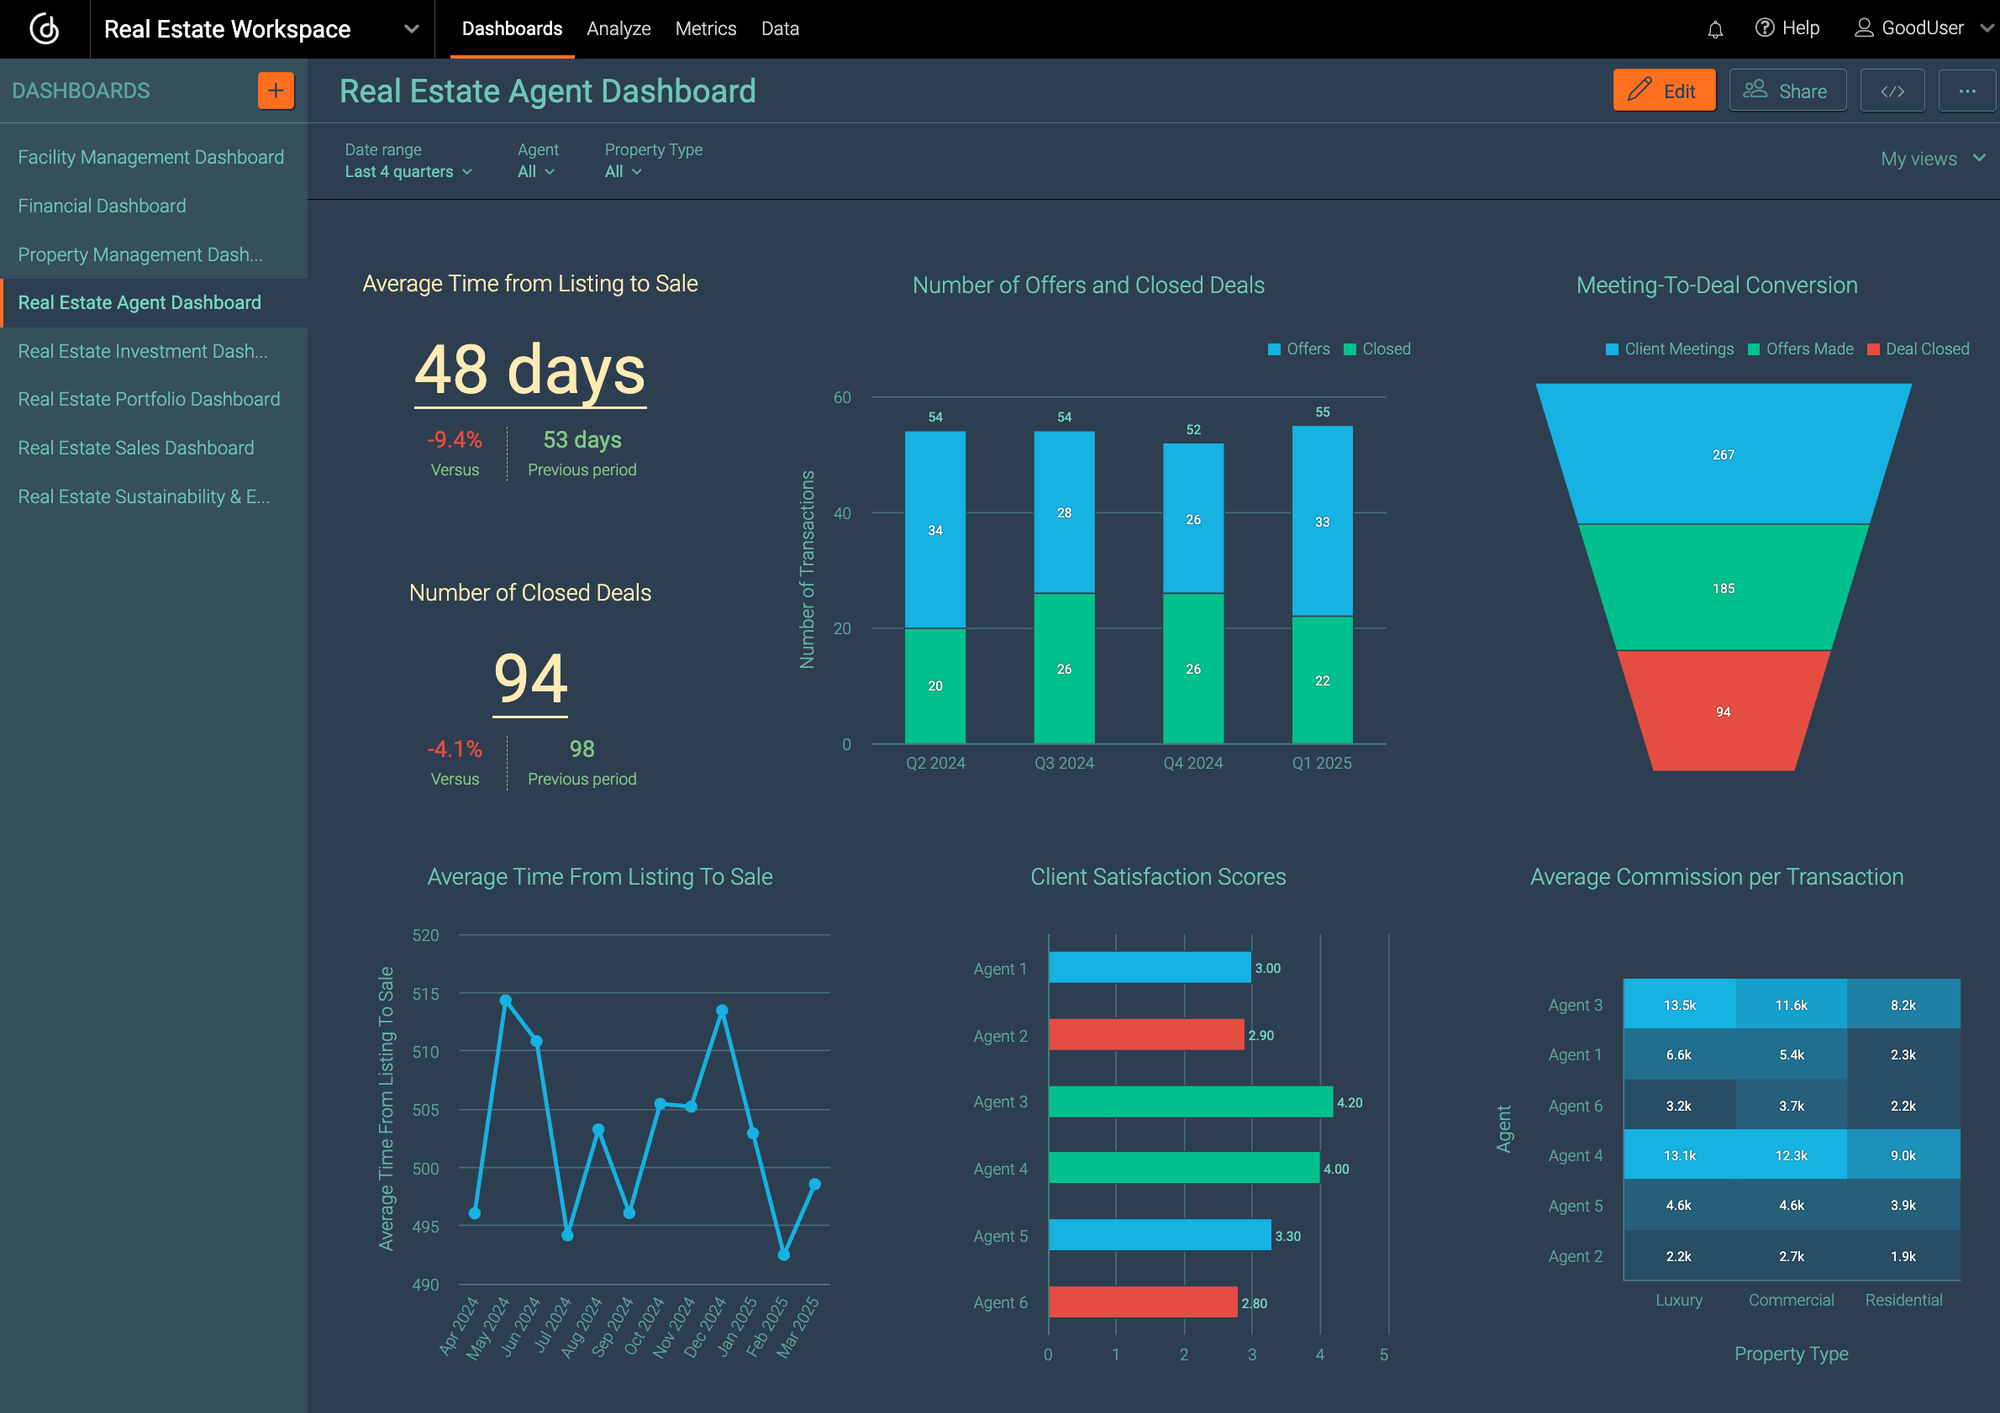Click the orange plus icon to add a dashboard
This screenshot has height=1413, width=2000.
(x=275, y=90)
